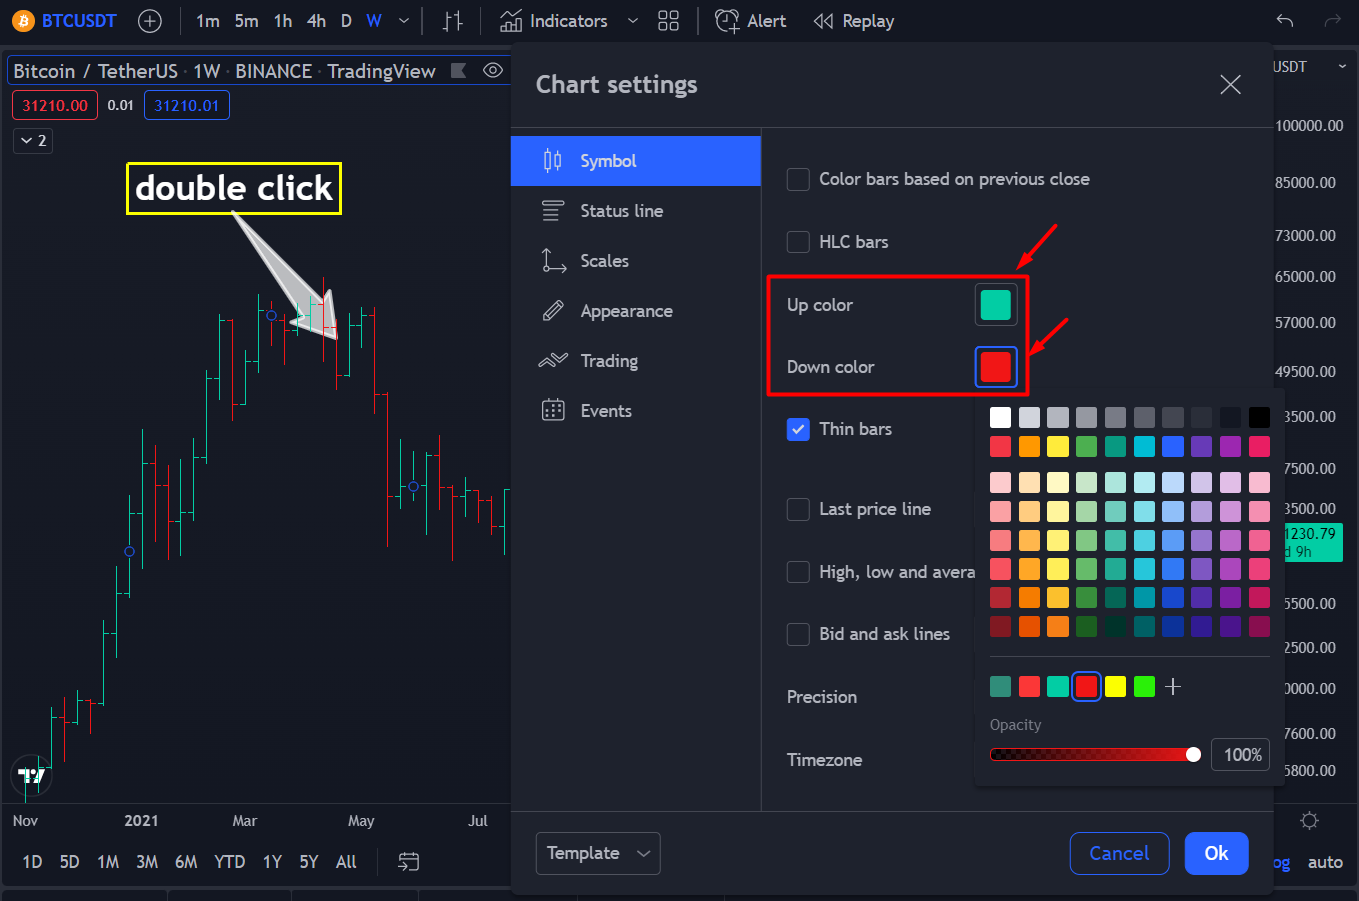This screenshot has width=1359, height=901.
Task: Open the Template dropdown
Action: click(x=598, y=853)
